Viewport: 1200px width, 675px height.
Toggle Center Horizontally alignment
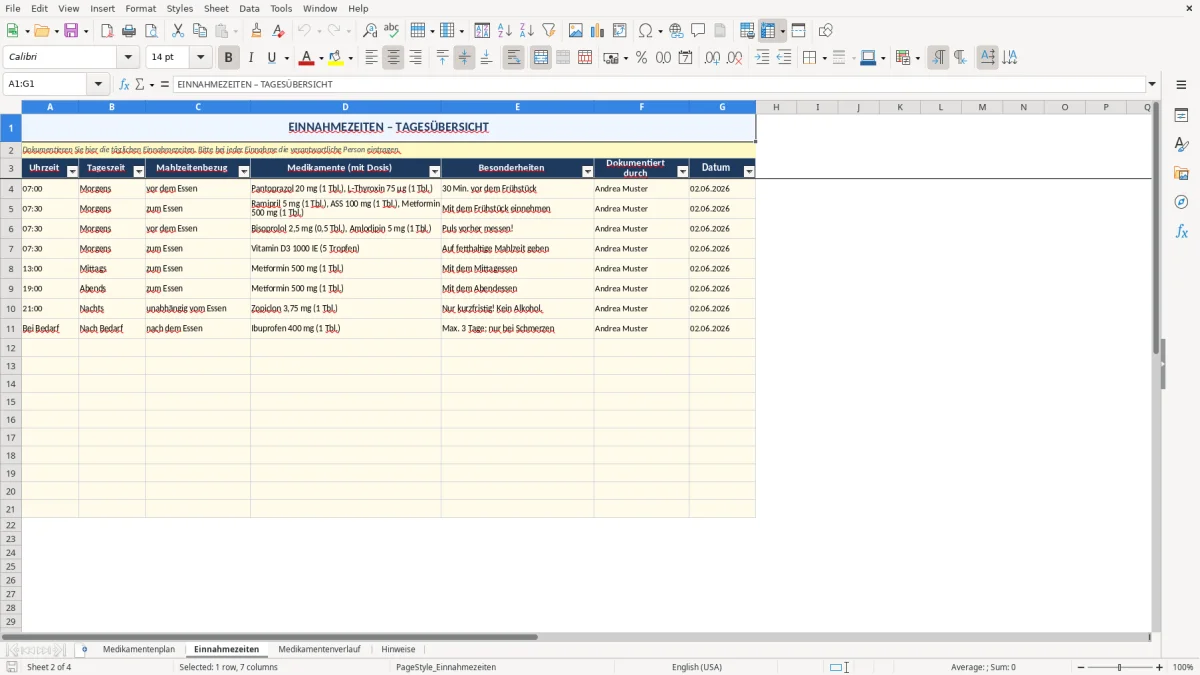click(393, 58)
